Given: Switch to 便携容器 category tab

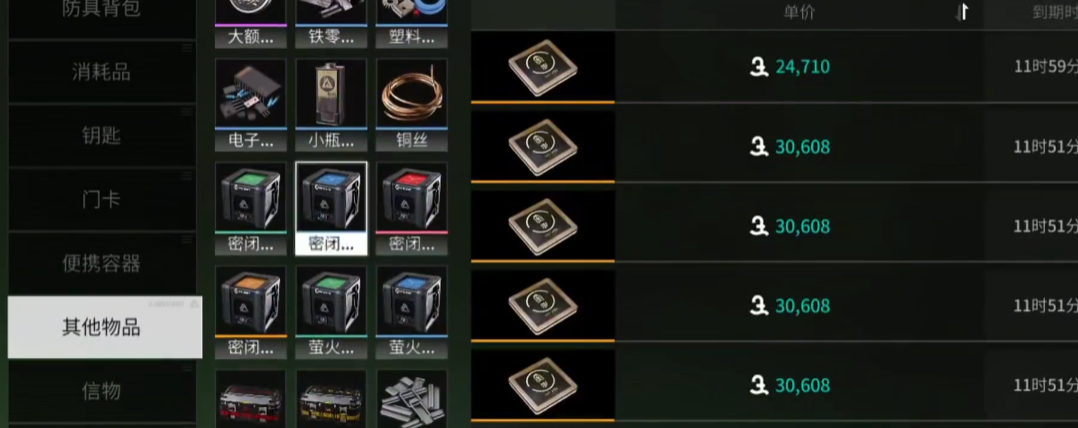Looking at the screenshot, I should [x=102, y=263].
